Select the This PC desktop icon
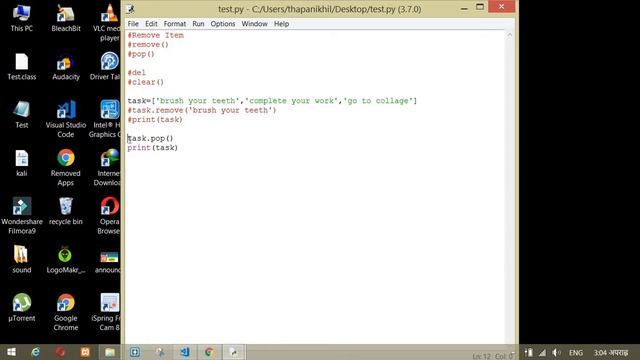 click(x=22, y=18)
